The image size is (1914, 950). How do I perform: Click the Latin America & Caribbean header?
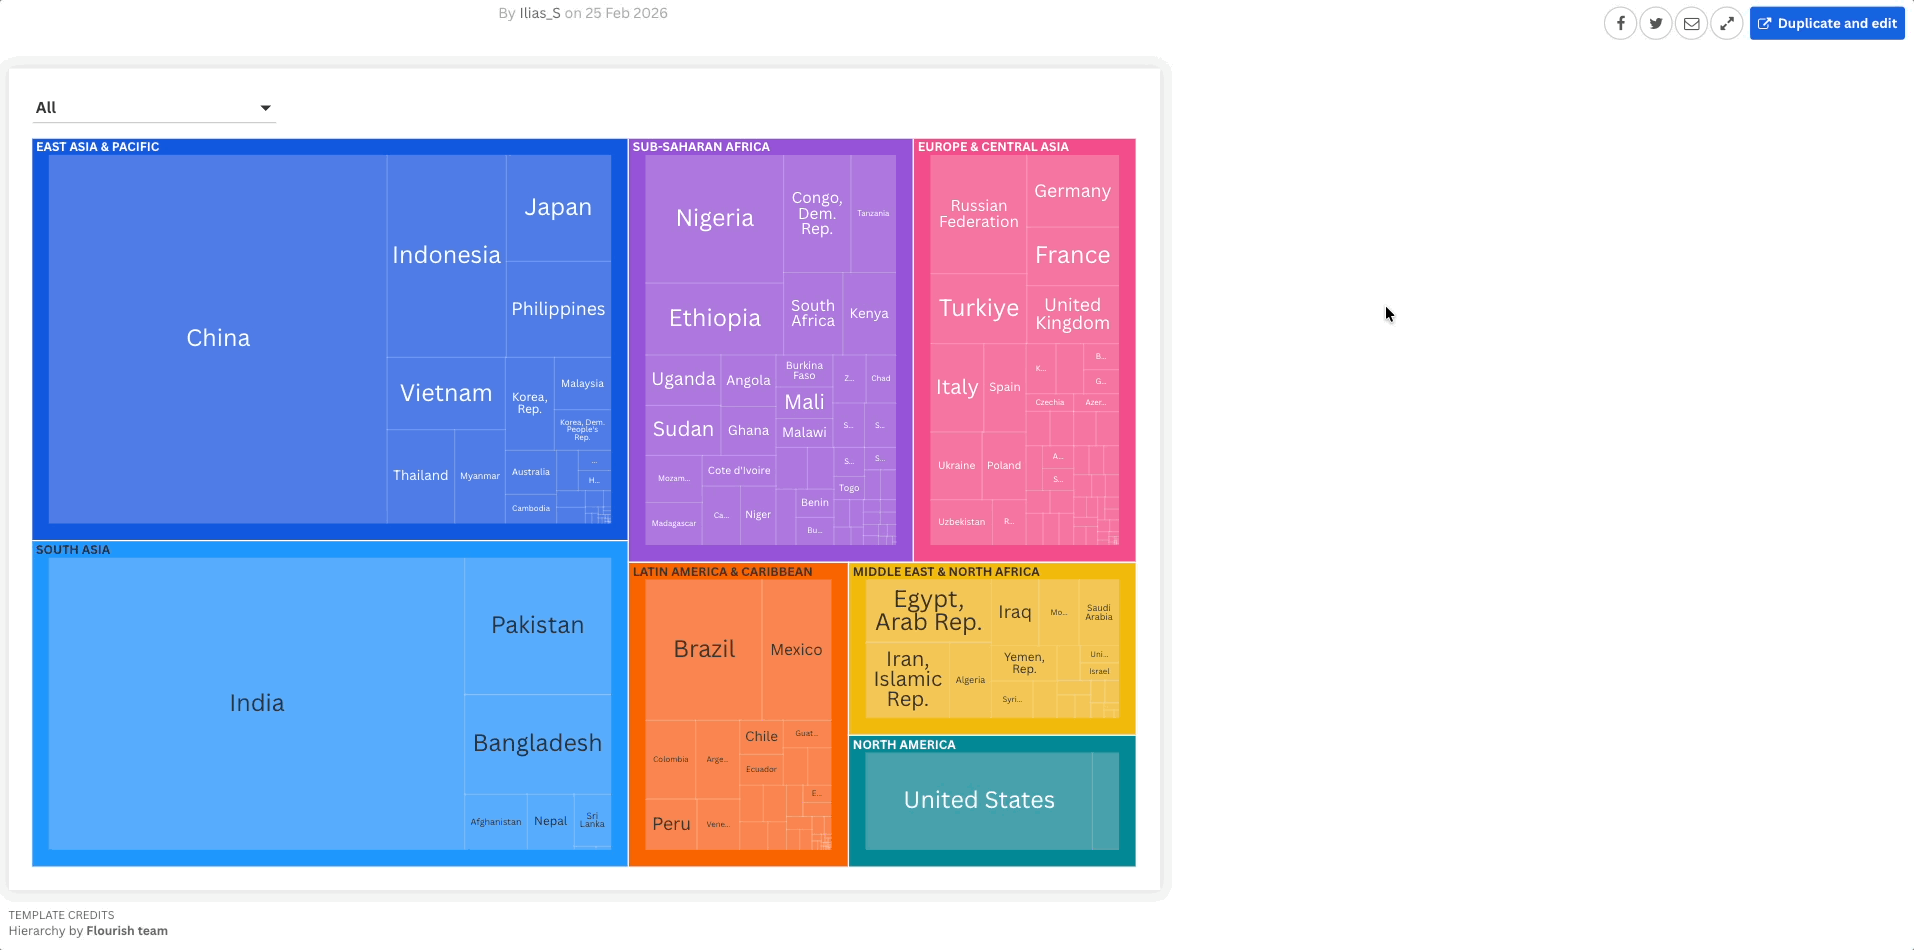coord(722,572)
